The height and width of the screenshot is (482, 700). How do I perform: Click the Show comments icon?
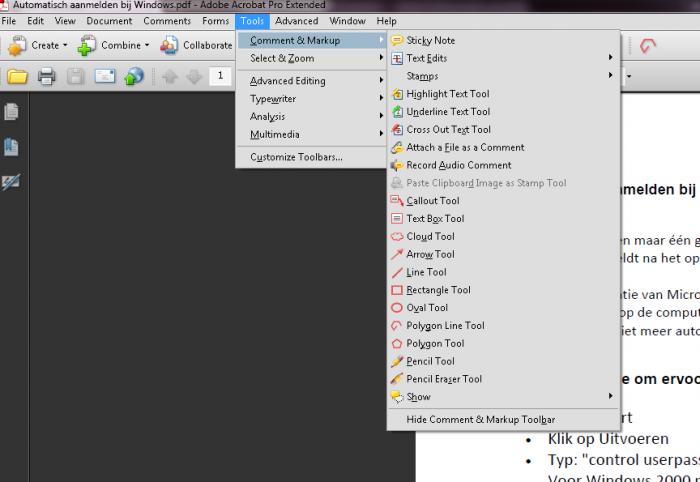click(397, 397)
